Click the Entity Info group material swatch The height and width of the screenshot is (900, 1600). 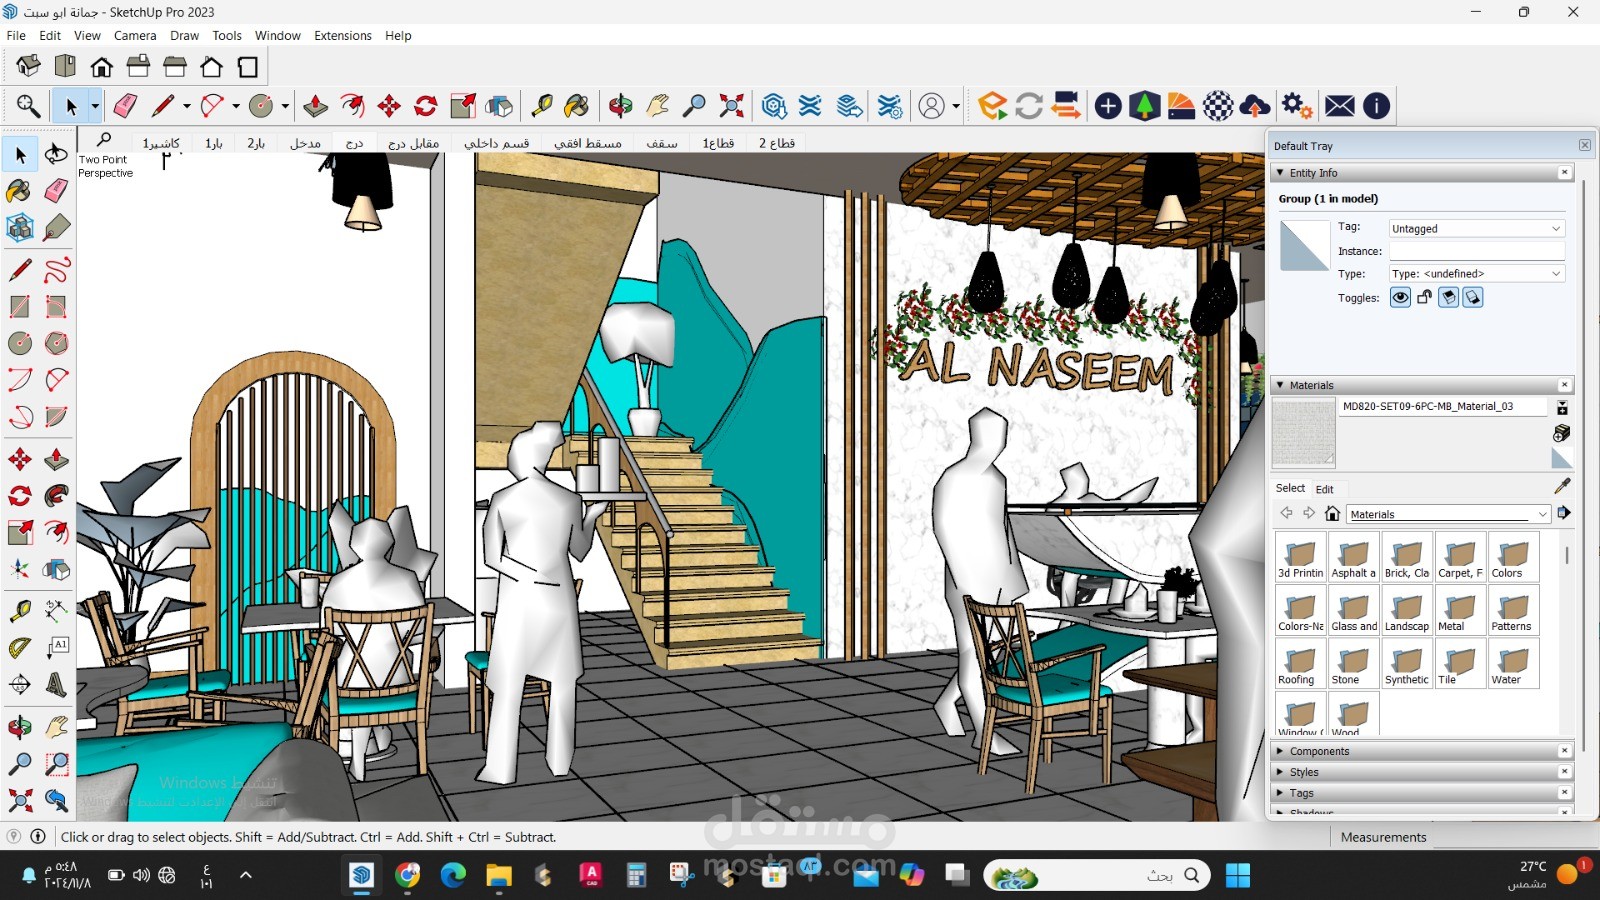pyautogui.click(x=1304, y=246)
